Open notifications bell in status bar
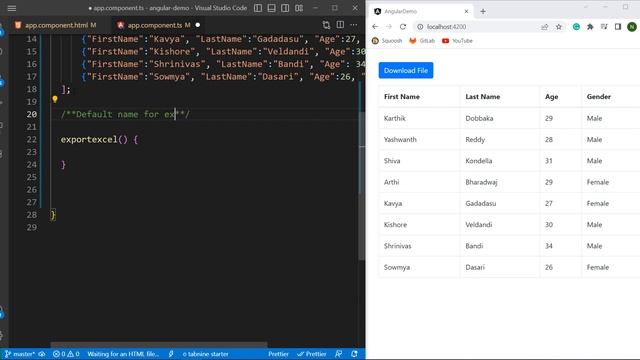640x360 pixels. pos(354,354)
